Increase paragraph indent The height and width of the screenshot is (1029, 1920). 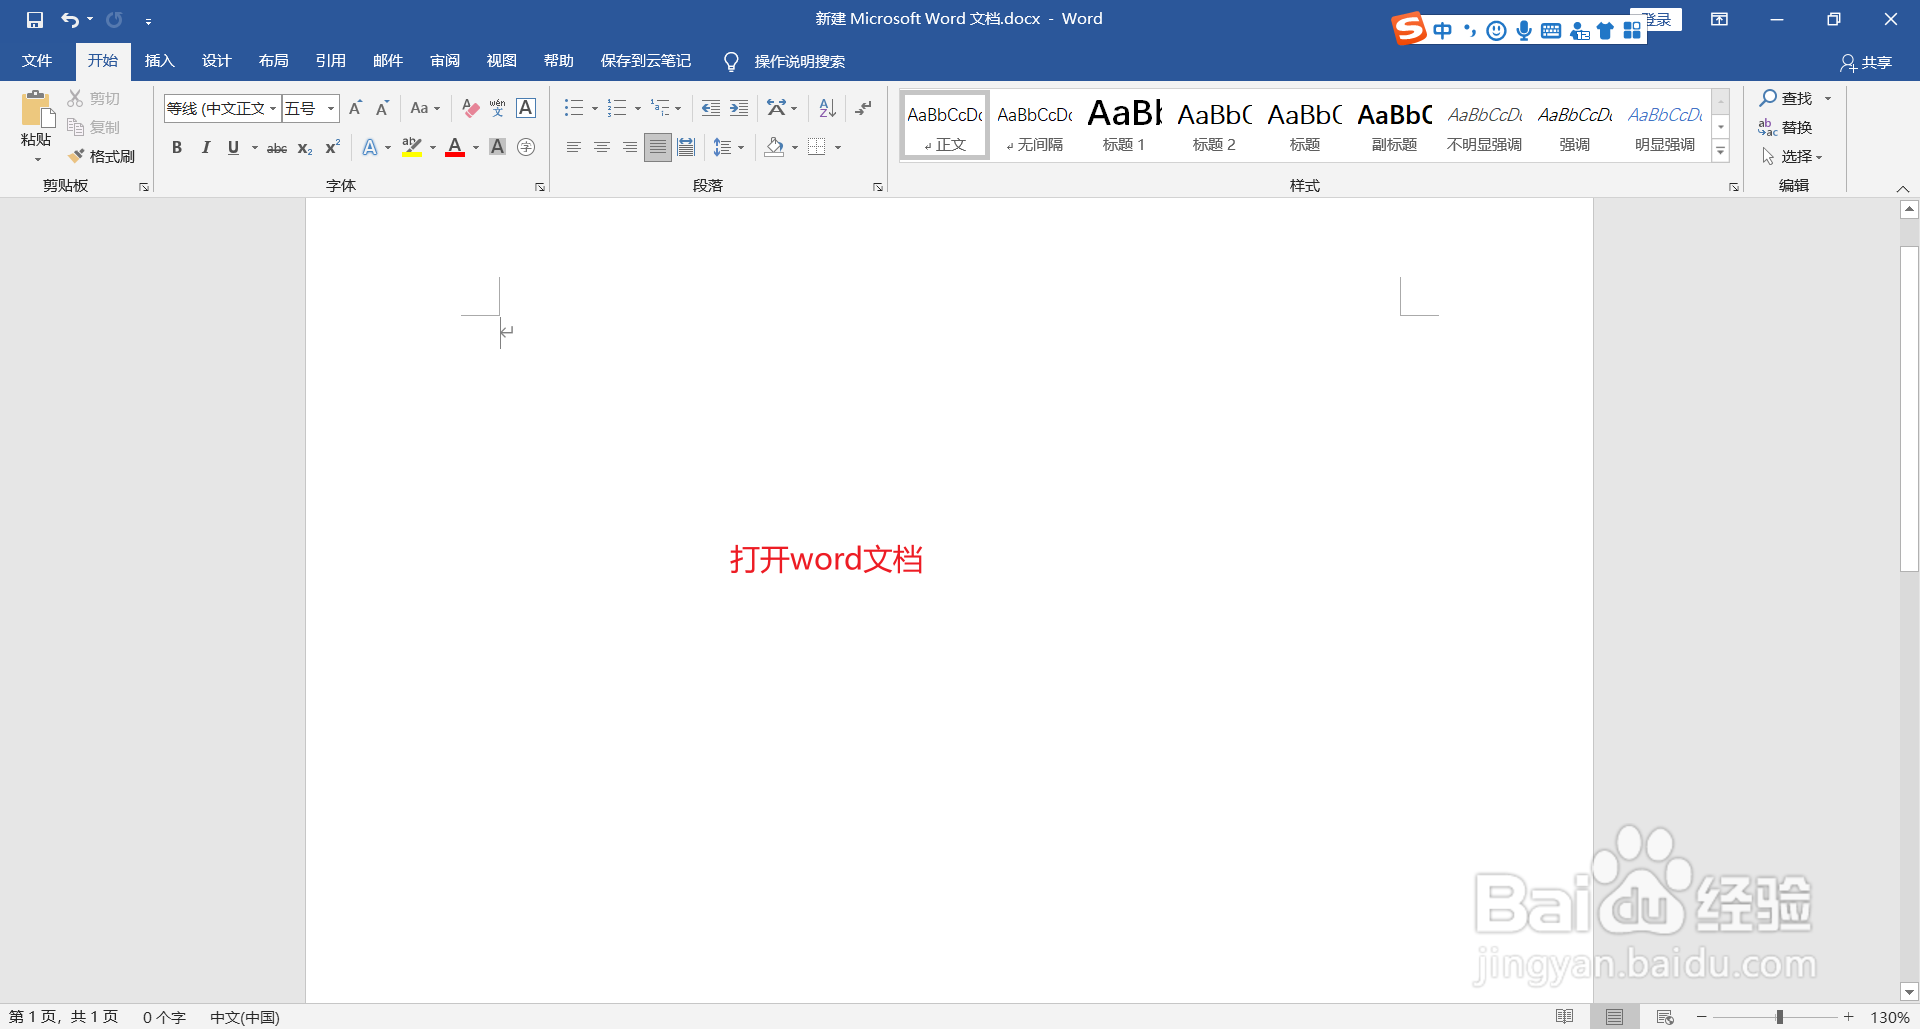pyautogui.click(x=739, y=108)
